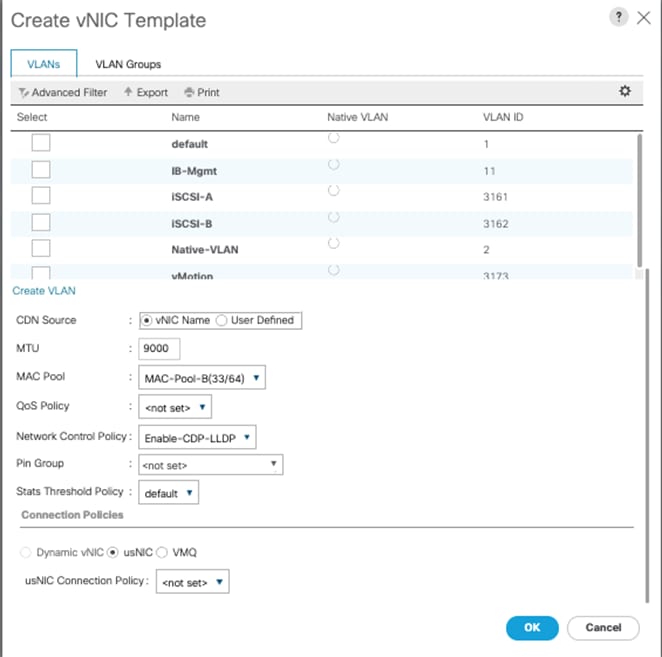Image resolution: width=662 pixels, height=657 pixels.
Task: Check the IB-Mgmt VLAN checkbox
Action: (x=41, y=169)
